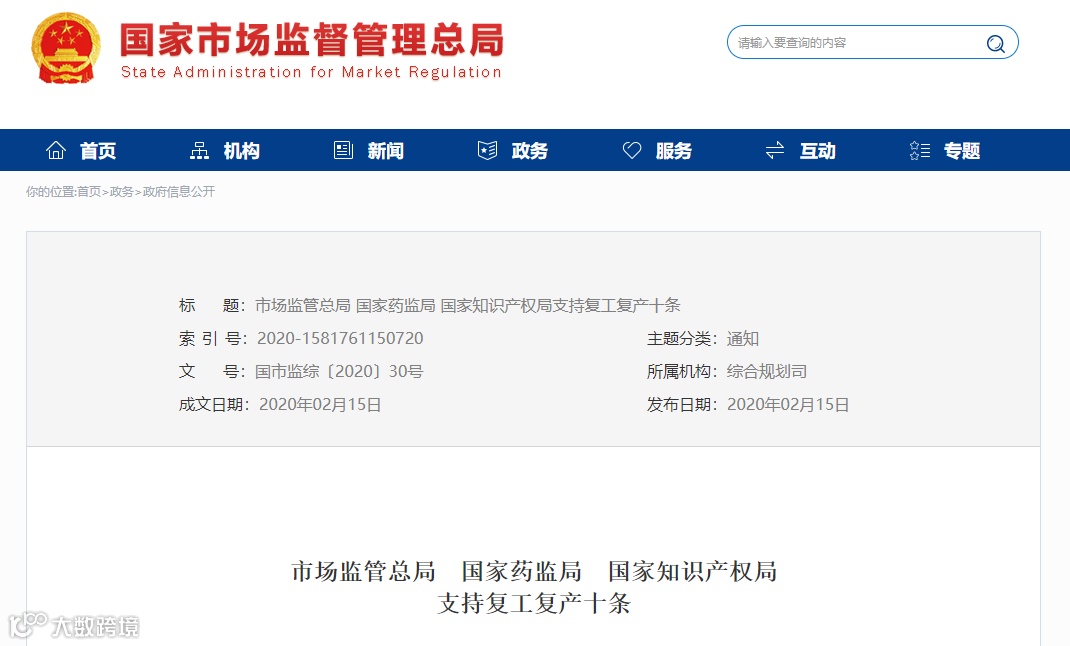Select document number 国市监综〔2020〕30号
Viewport: 1070px width, 646px height.
339,372
